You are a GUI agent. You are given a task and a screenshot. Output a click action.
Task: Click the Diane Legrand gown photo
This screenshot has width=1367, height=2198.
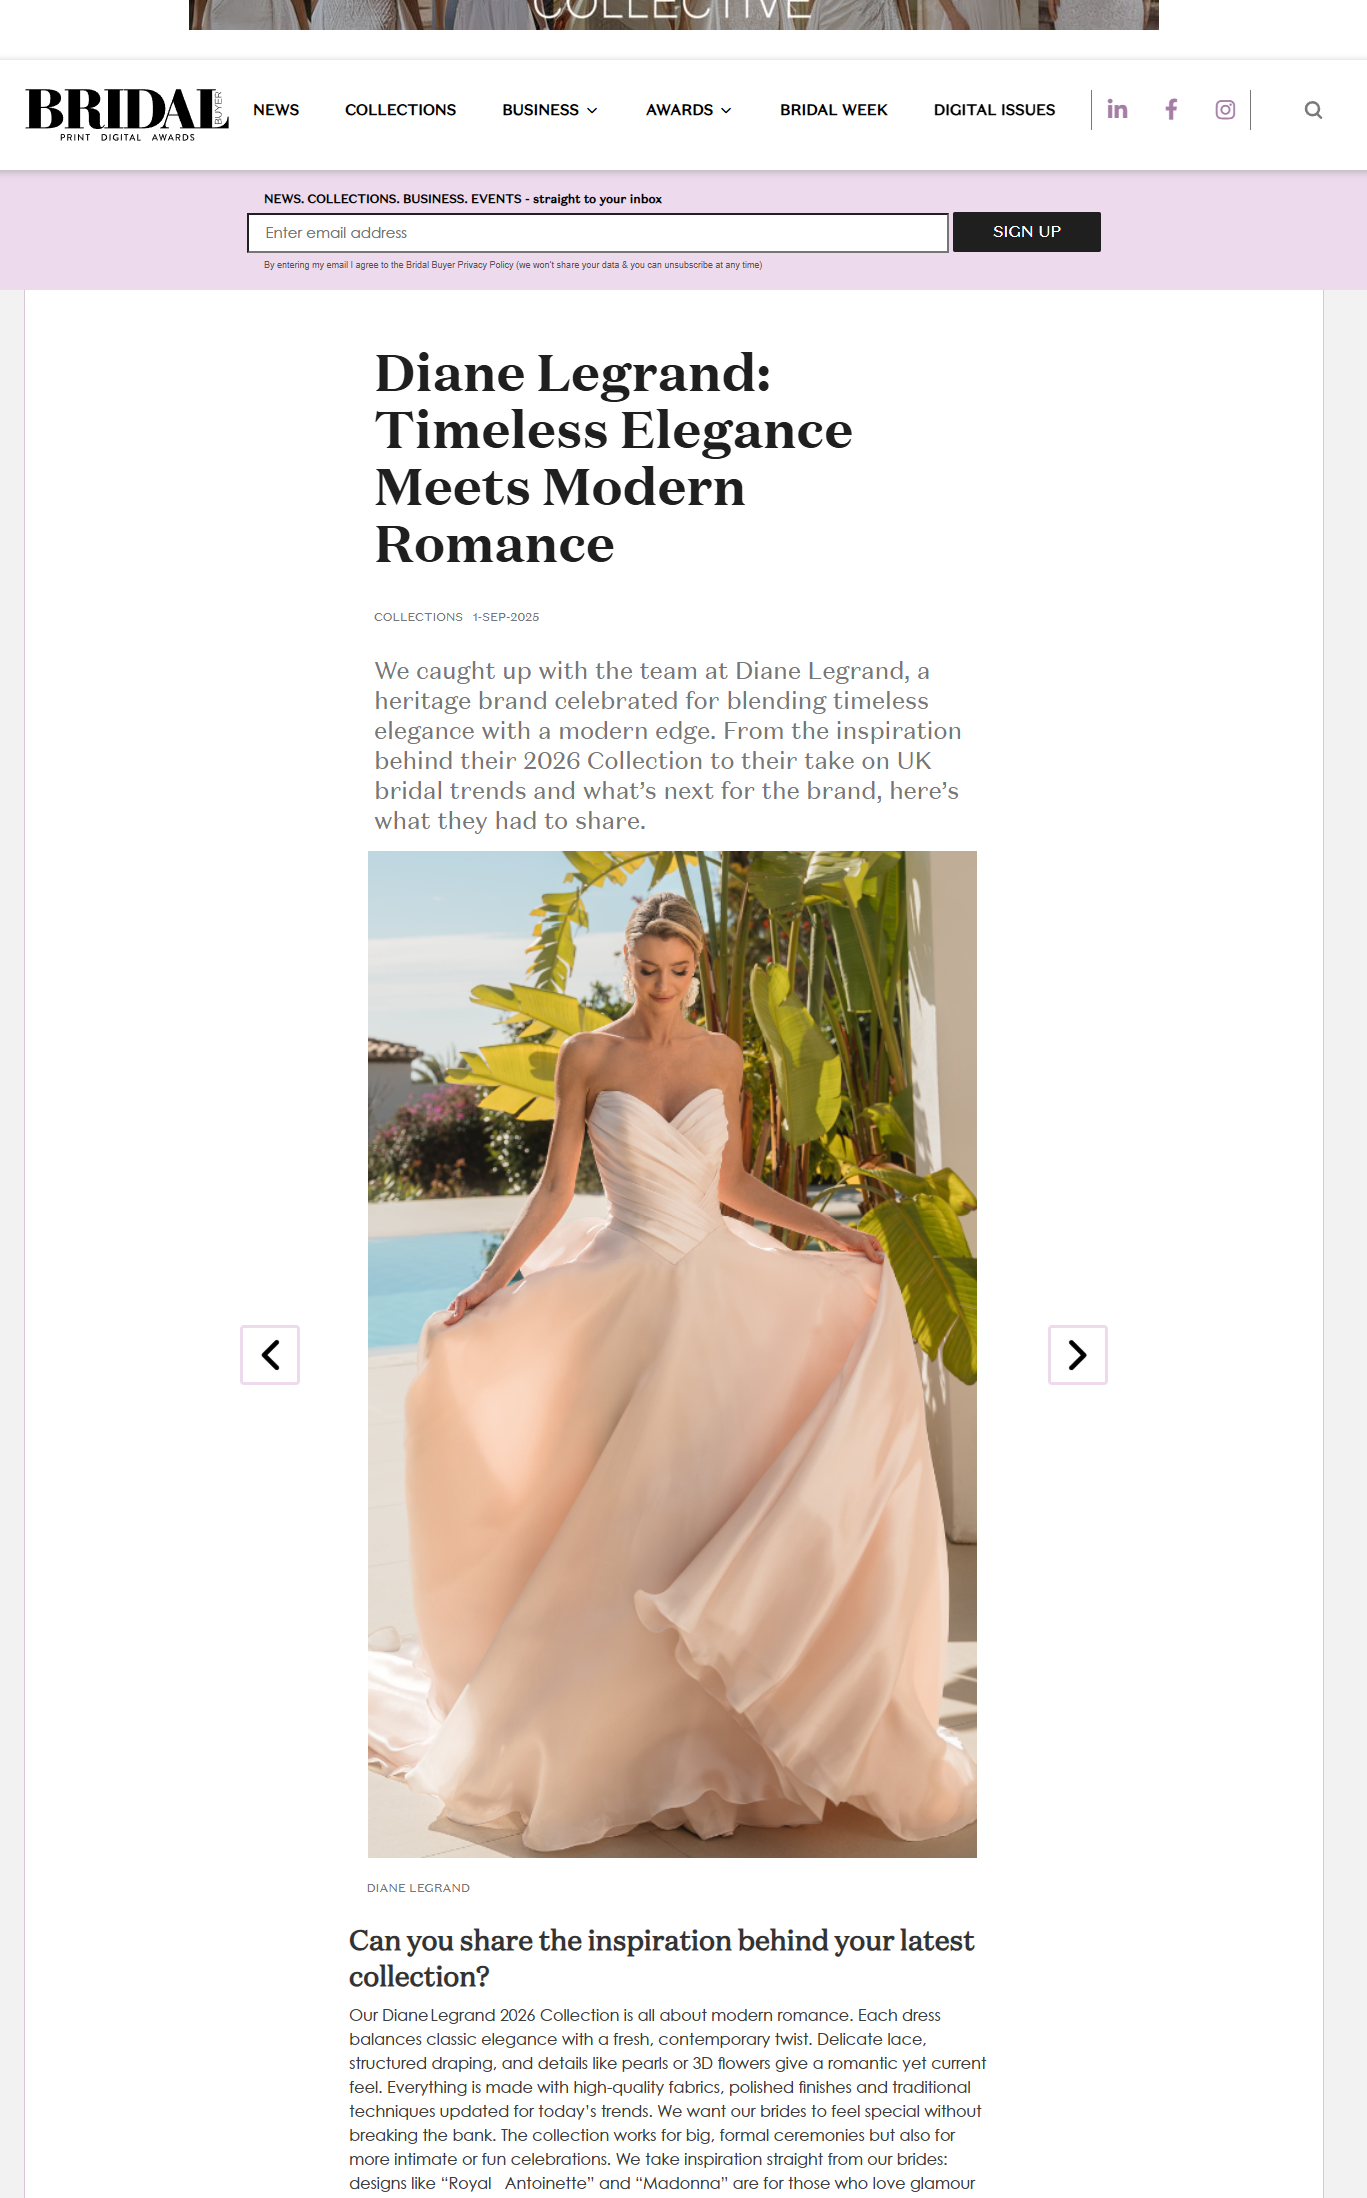click(672, 1354)
